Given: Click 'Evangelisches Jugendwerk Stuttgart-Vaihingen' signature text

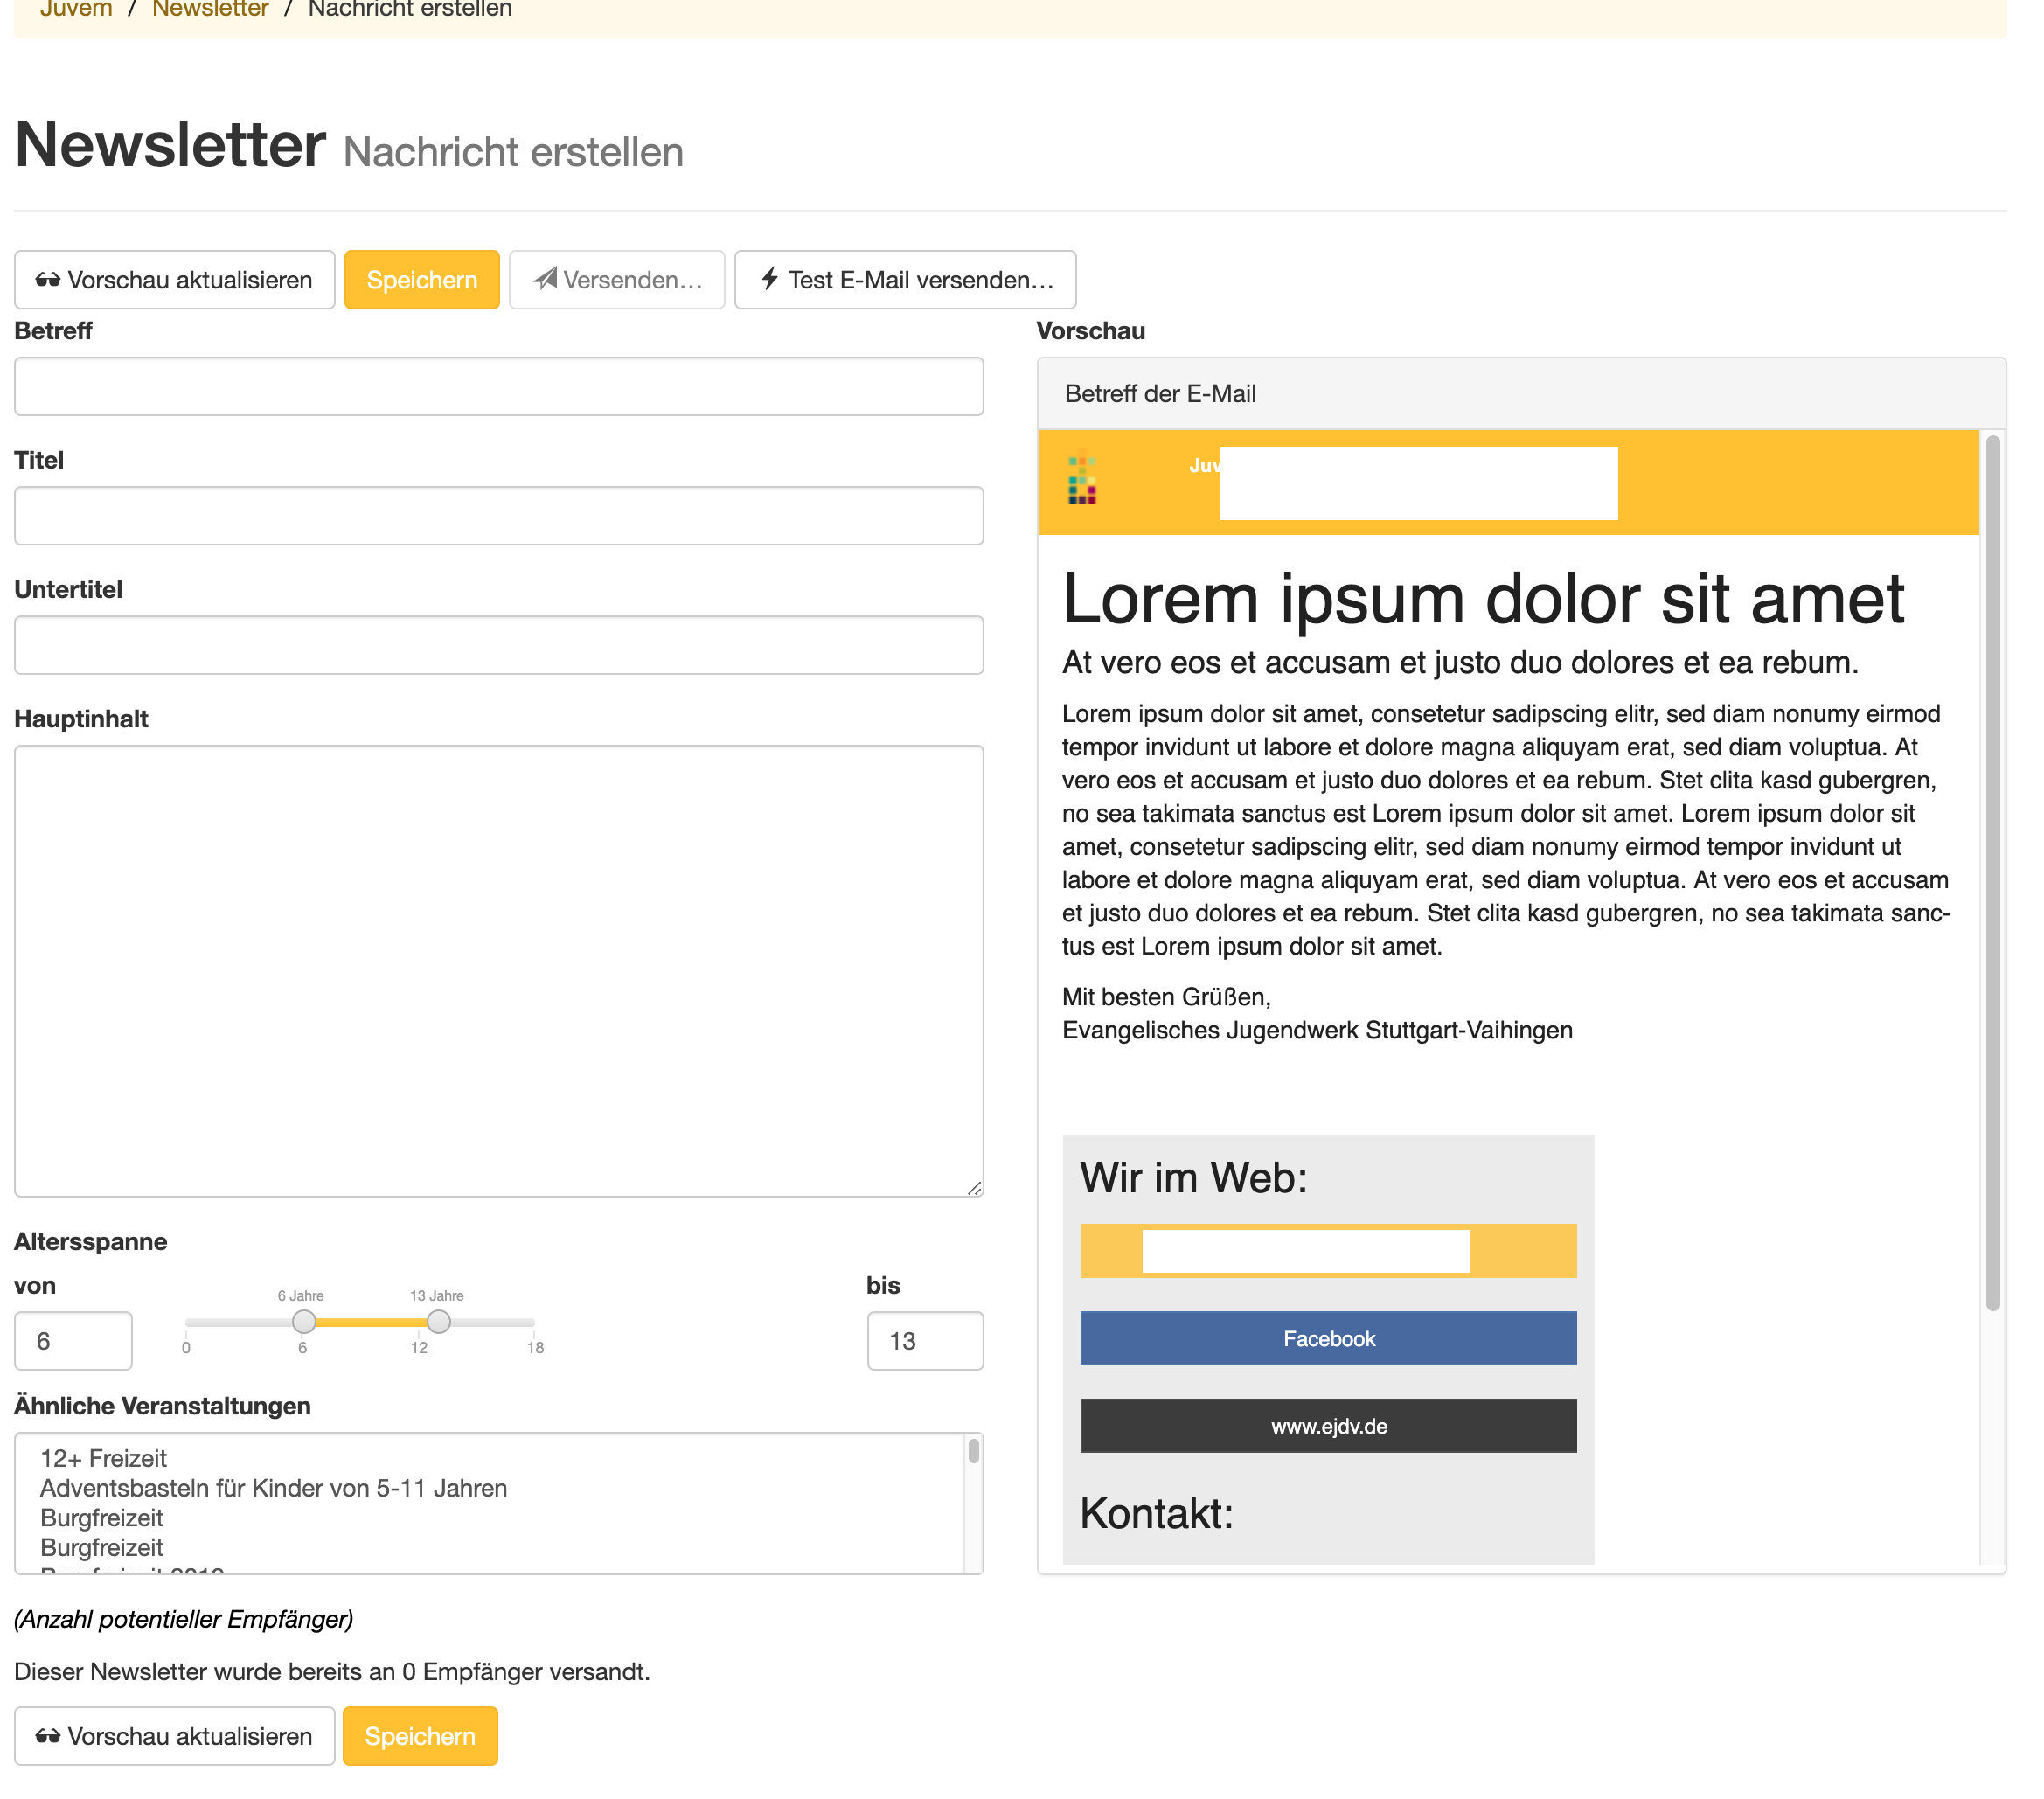Looking at the screenshot, I should 1317,1030.
